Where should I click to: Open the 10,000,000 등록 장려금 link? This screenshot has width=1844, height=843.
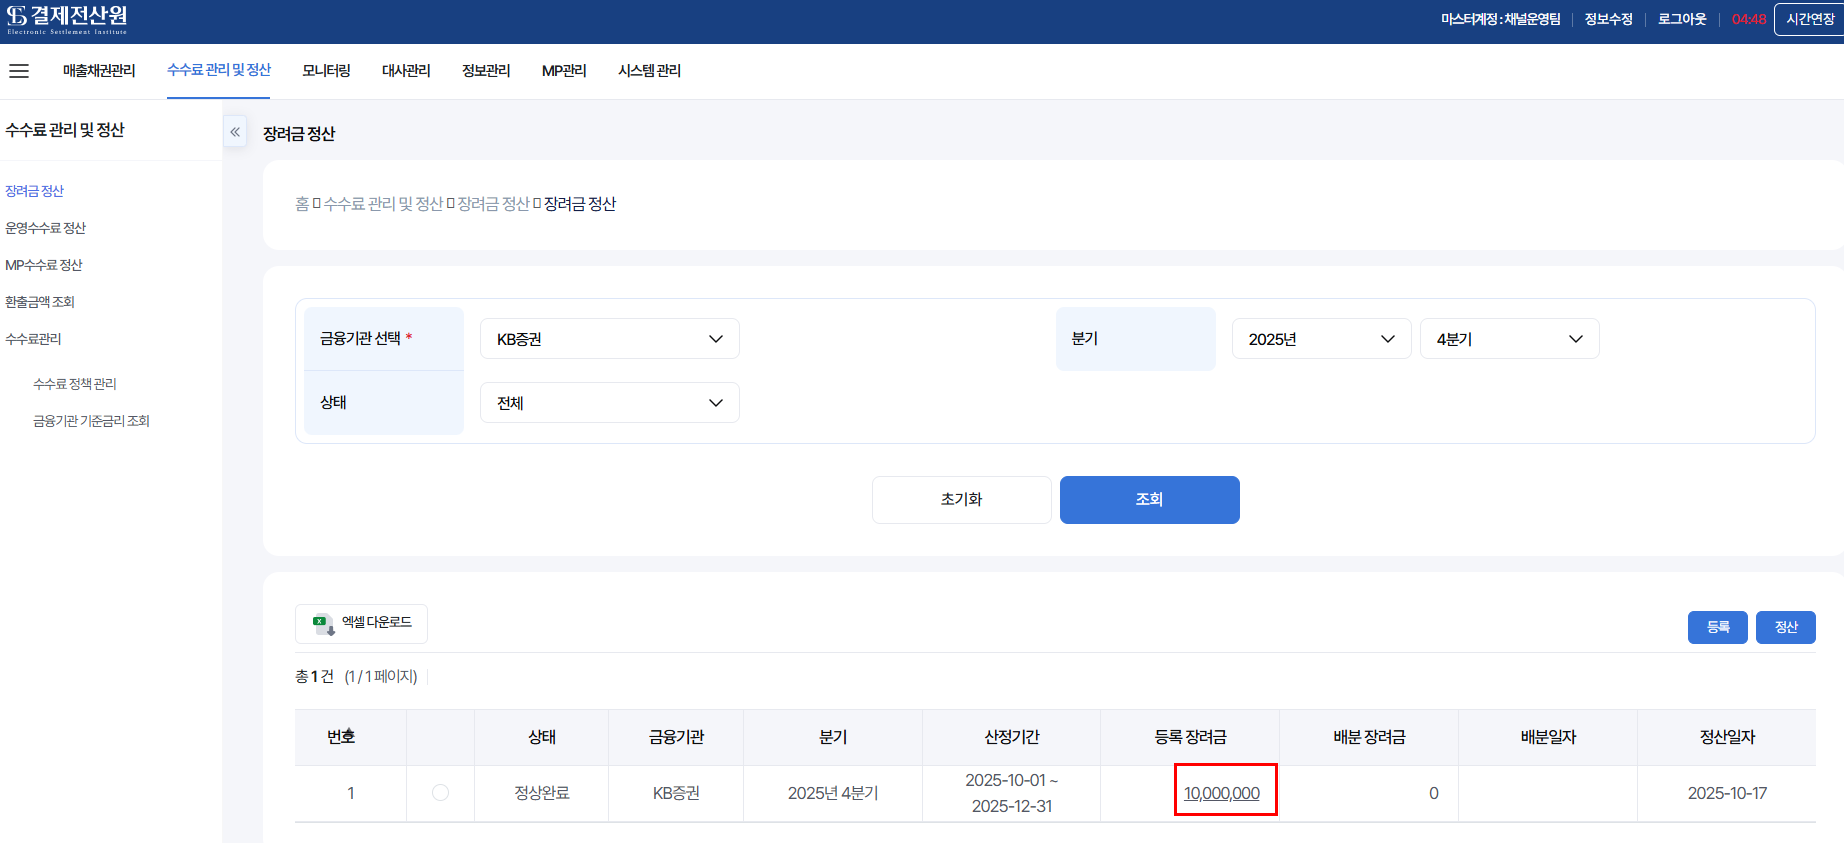(x=1222, y=793)
